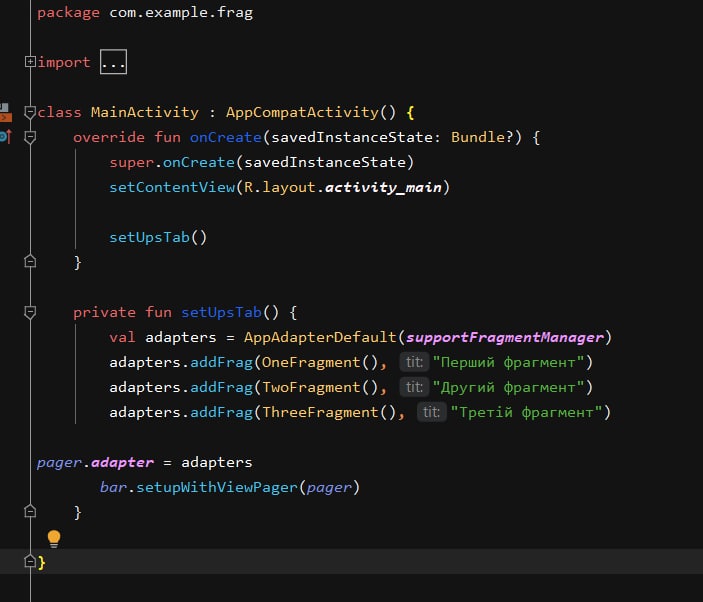
Task: Click pager in pager.adapter assignment
Action: tap(59, 463)
